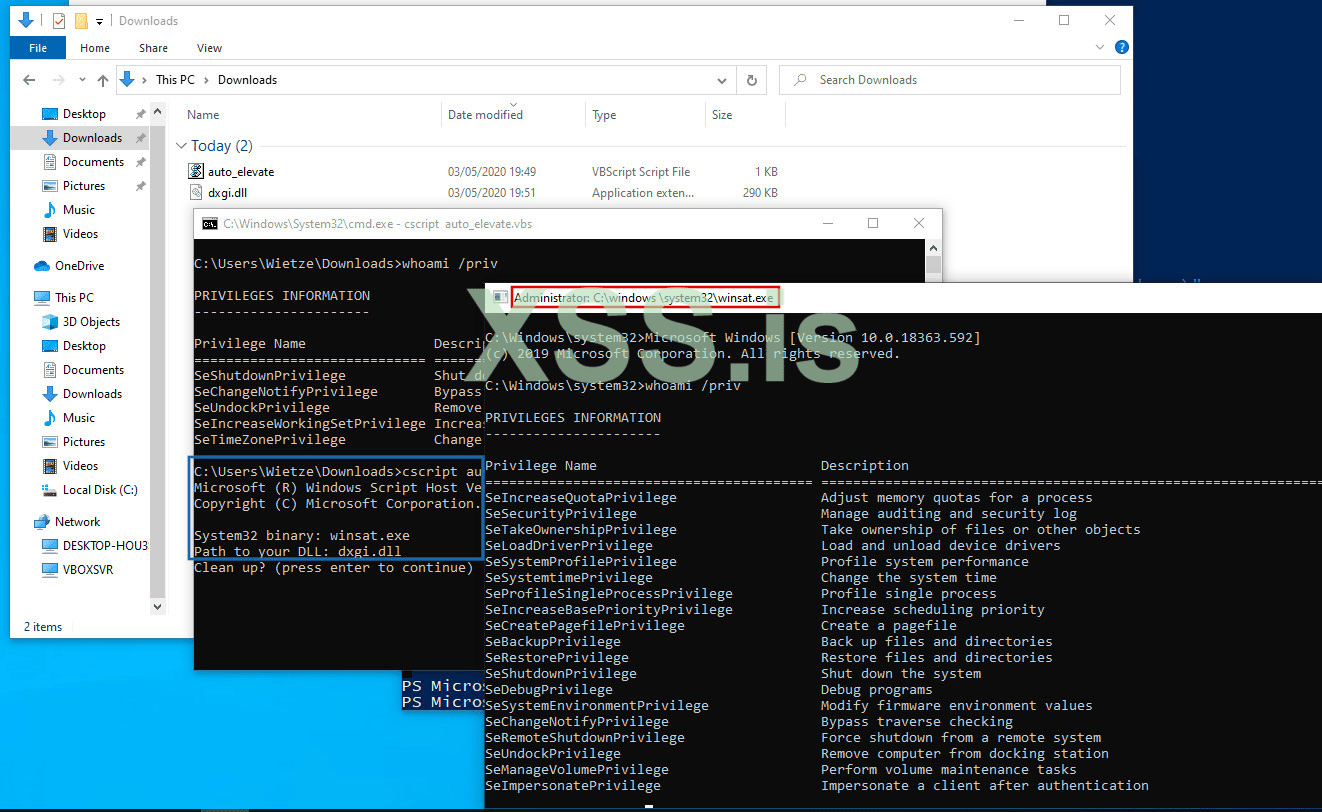Navigate up one folder level

[x=103, y=80]
